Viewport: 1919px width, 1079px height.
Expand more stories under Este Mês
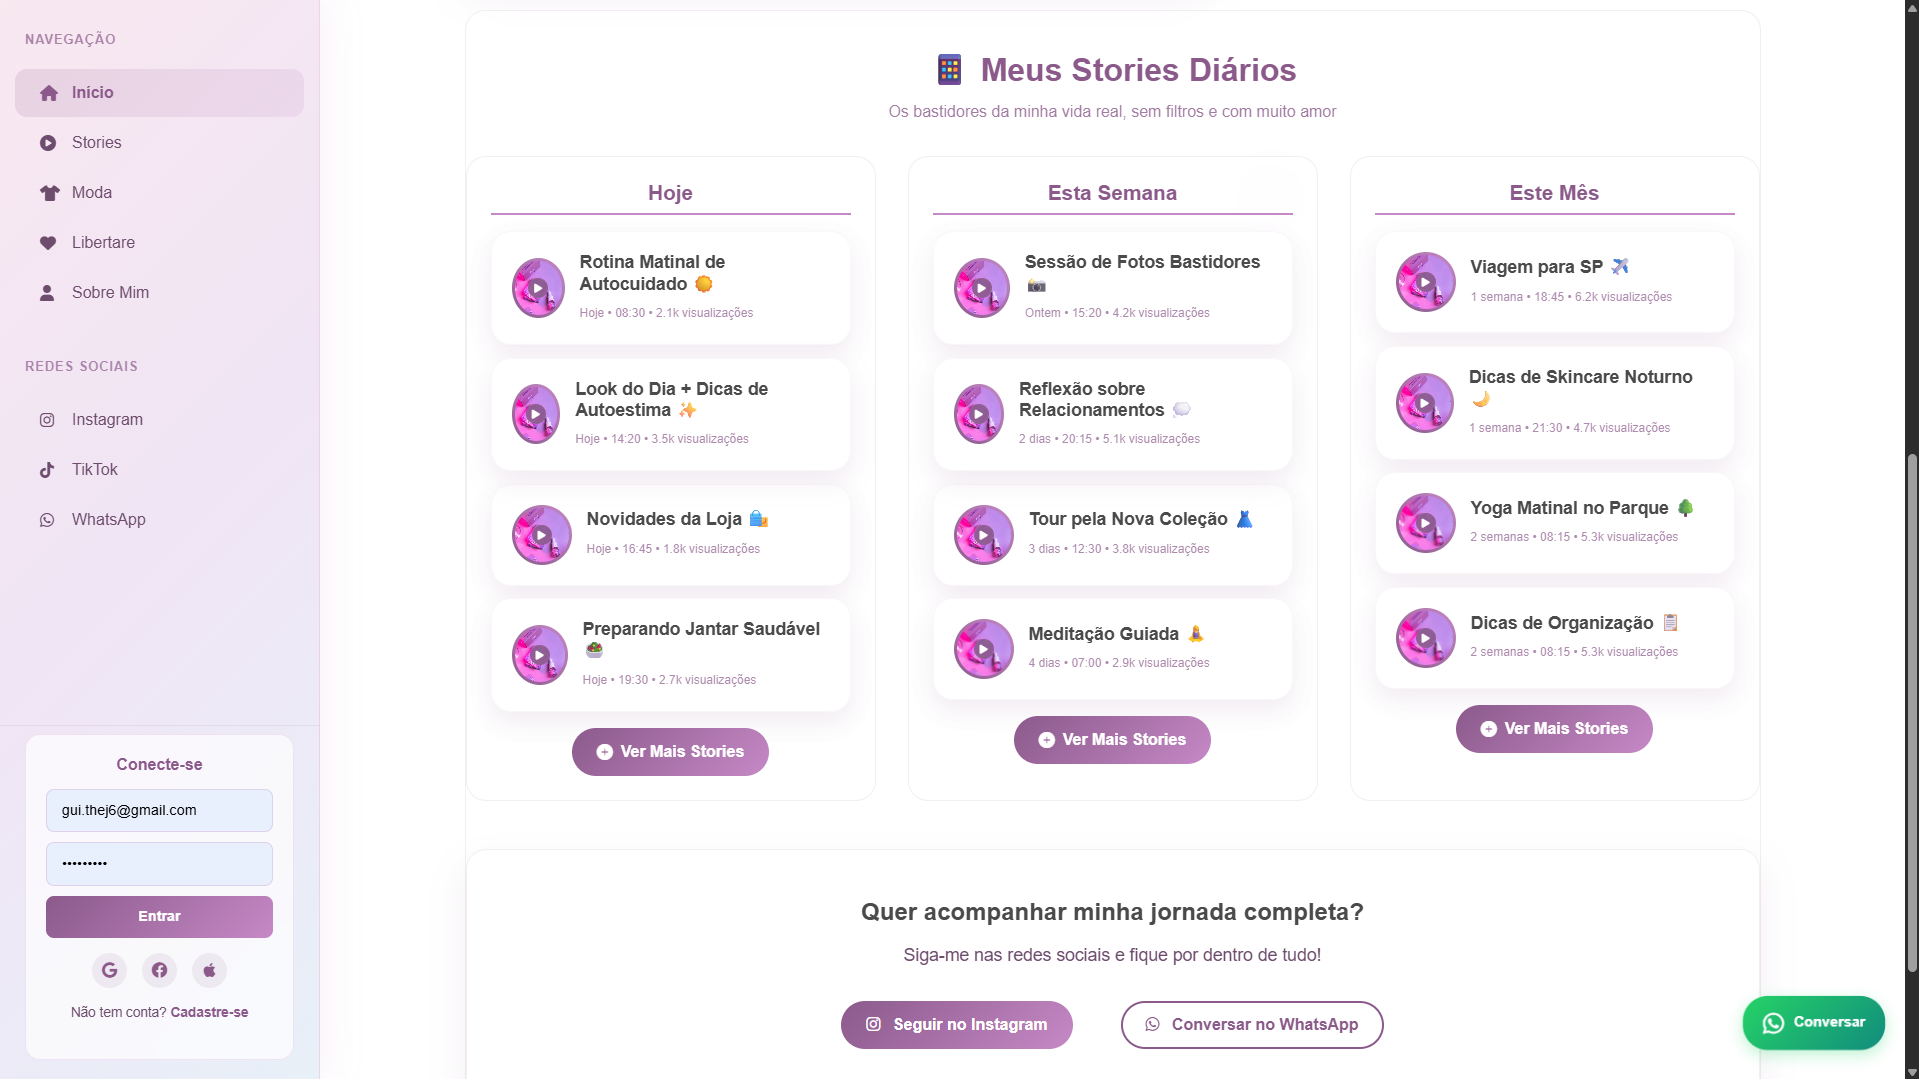click(1554, 729)
